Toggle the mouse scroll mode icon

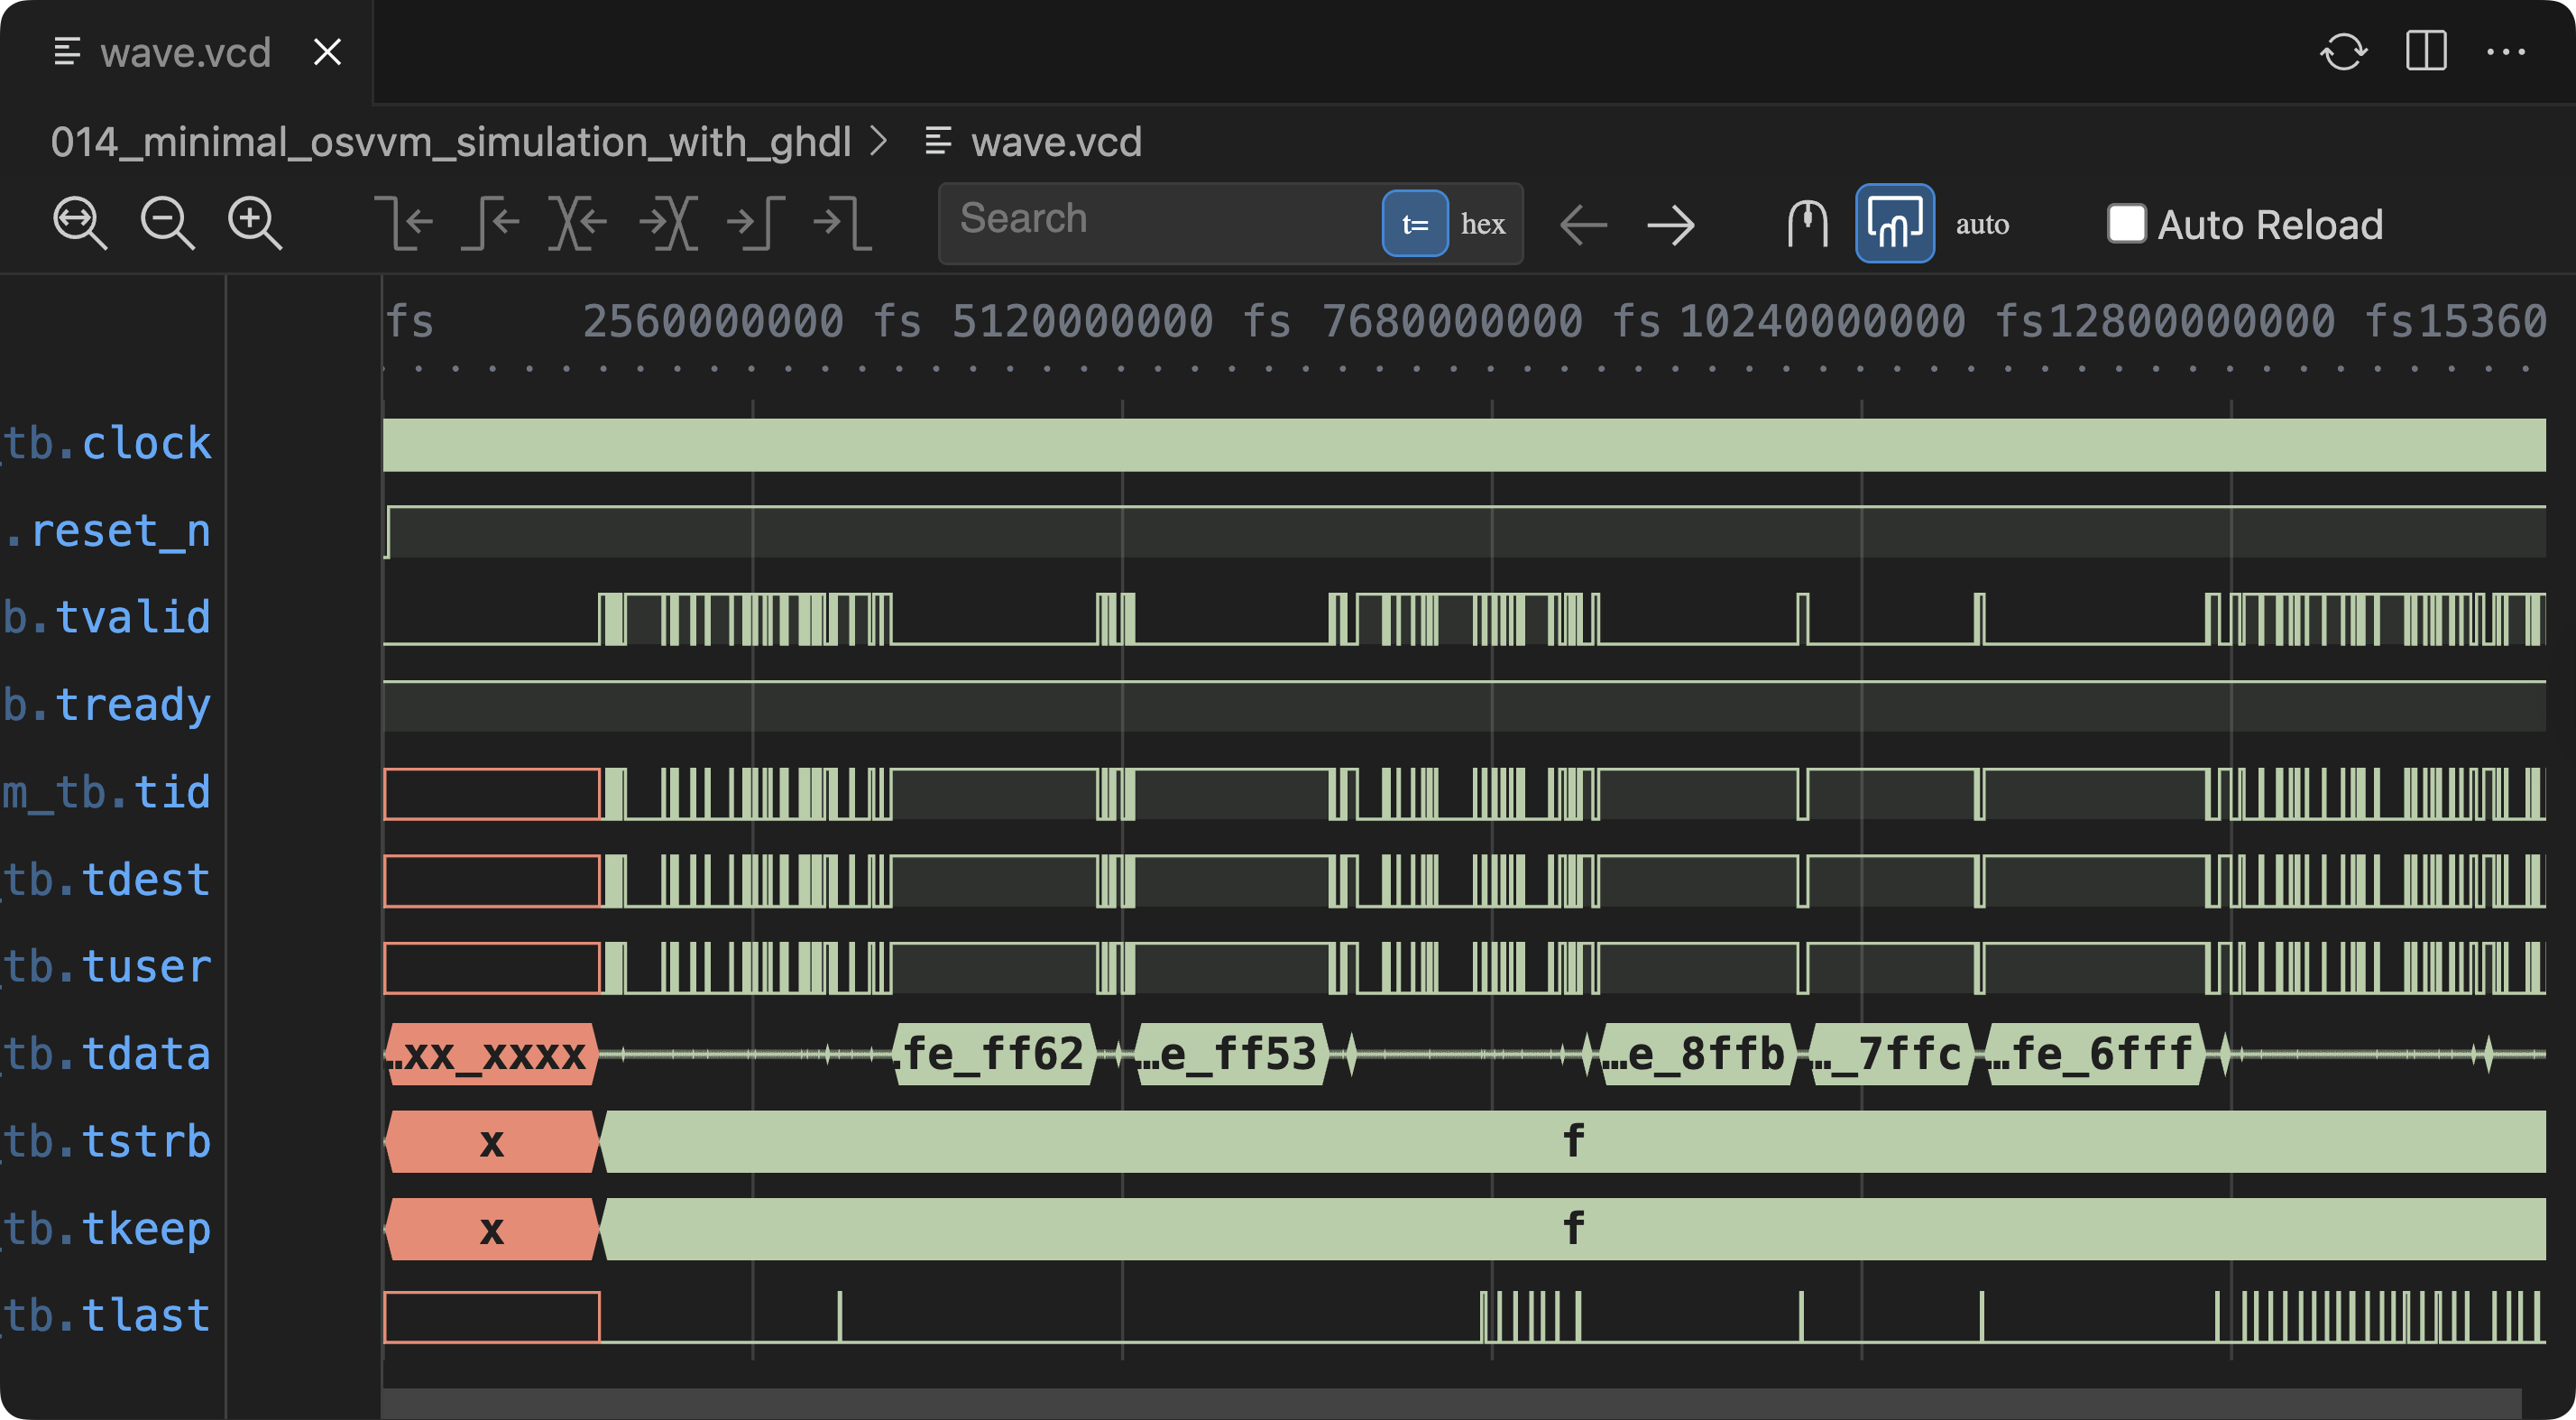tap(1807, 222)
